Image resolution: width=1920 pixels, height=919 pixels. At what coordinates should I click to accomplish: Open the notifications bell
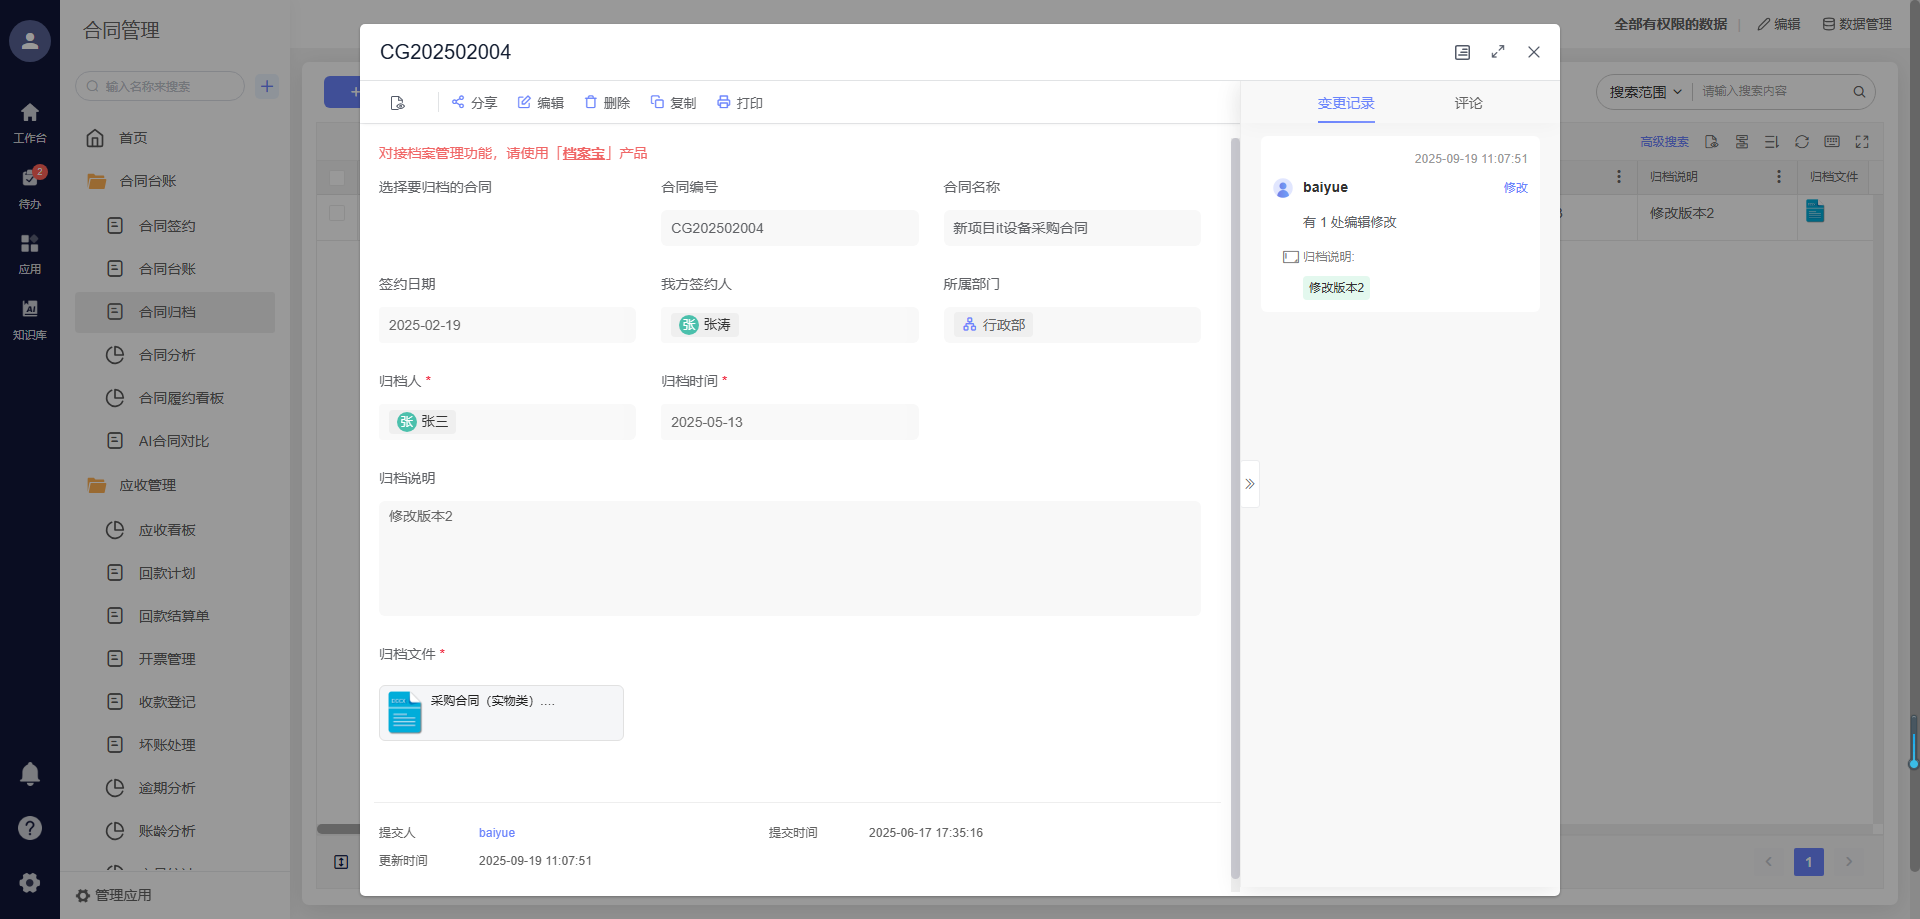click(x=30, y=774)
